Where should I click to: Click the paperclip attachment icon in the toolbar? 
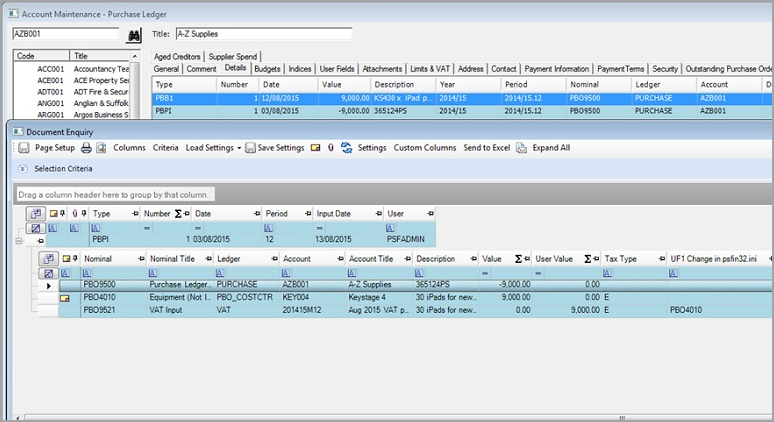[330, 148]
